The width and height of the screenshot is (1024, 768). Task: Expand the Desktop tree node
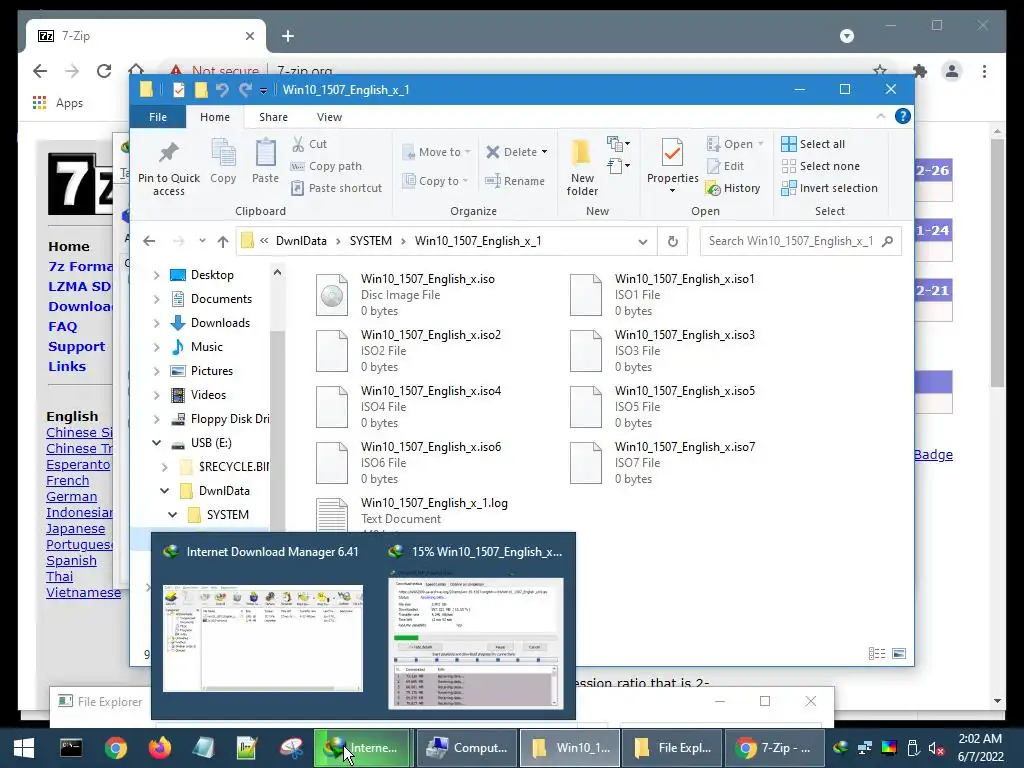point(156,276)
